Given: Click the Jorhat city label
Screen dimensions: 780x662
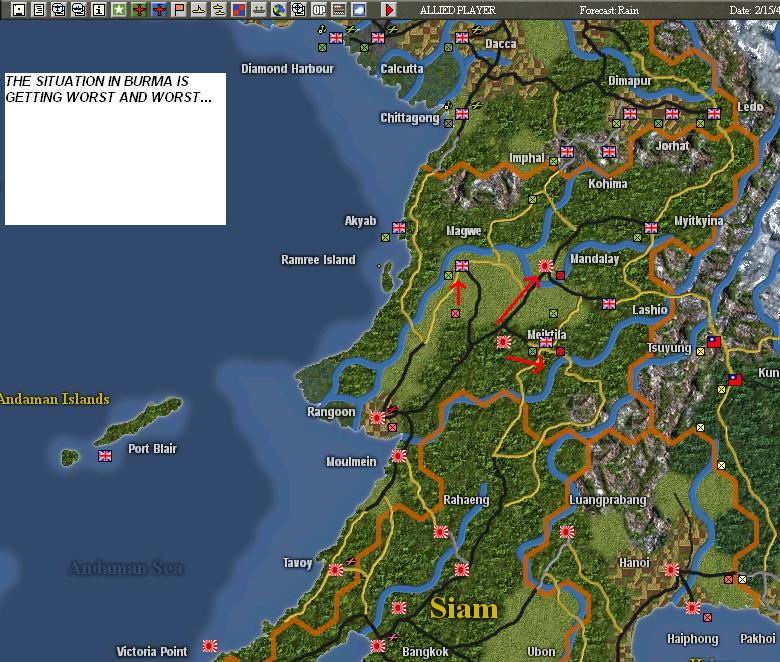Looking at the screenshot, I should [x=672, y=145].
